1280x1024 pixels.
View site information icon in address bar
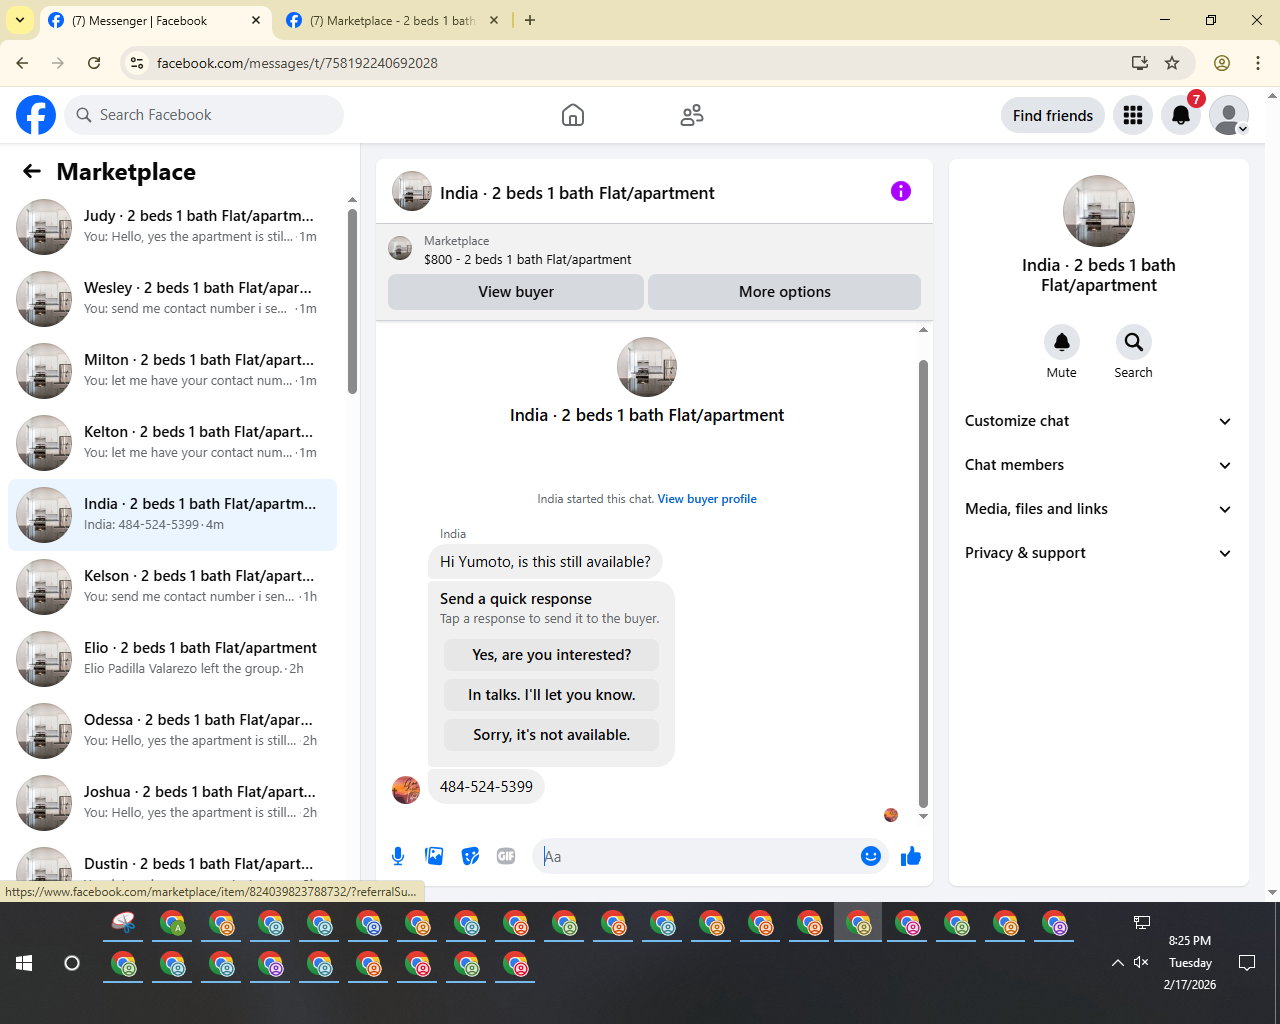tap(138, 63)
